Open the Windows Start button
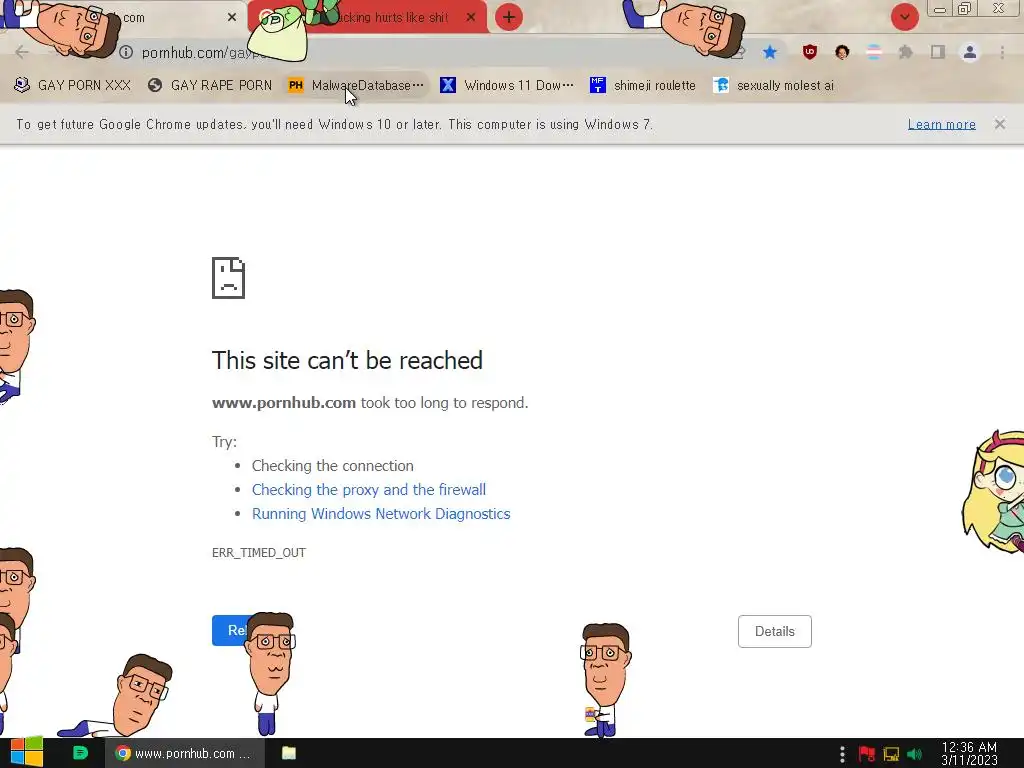 pos(27,753)
